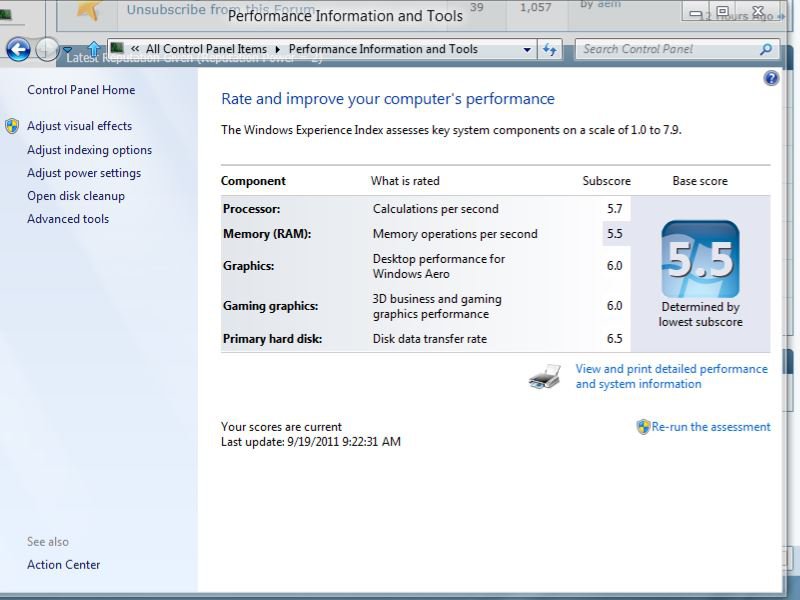Open the recent pages arrow beside Forward
The image size is (800, 600).
pos(67,50)
